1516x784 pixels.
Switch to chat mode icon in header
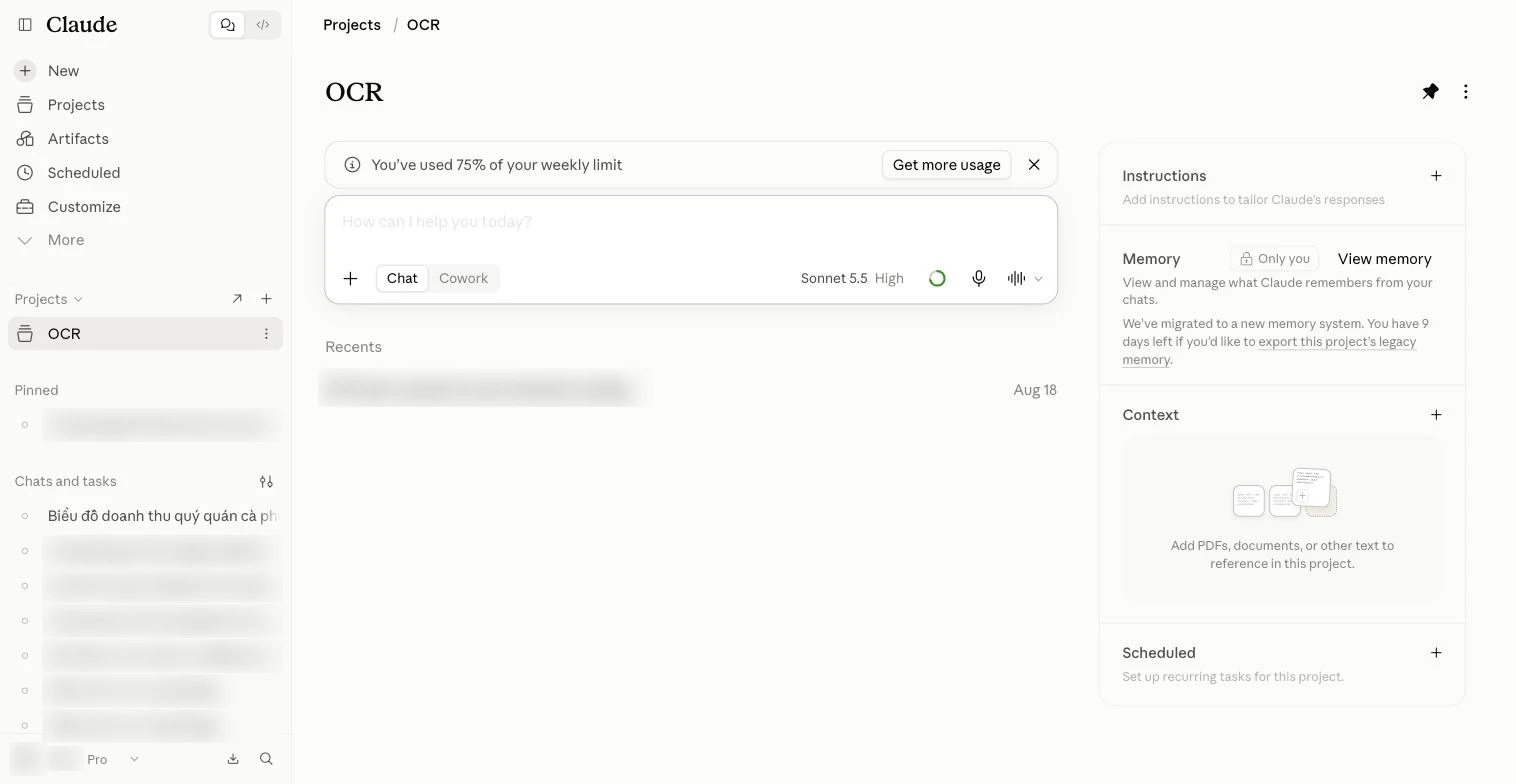[228, 25]
